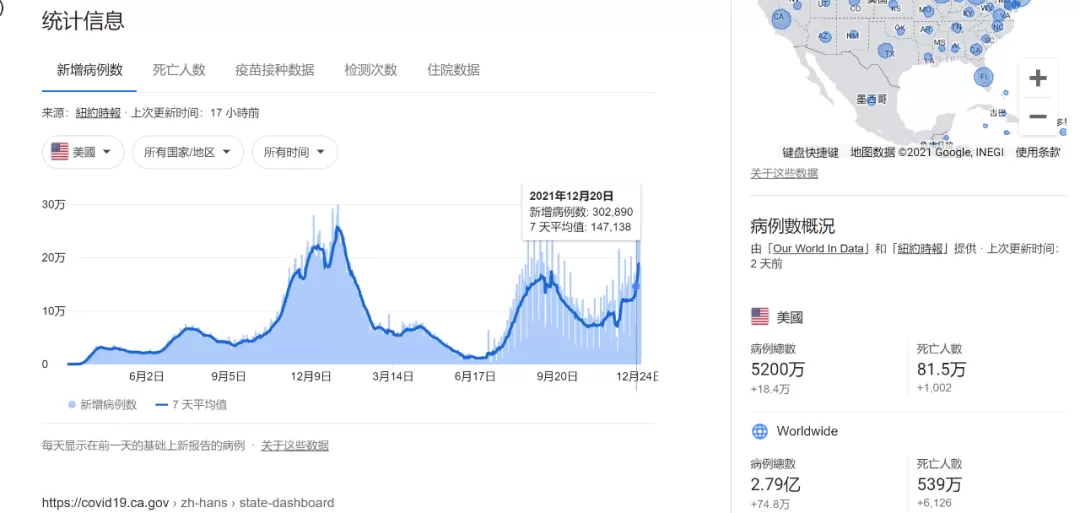
Task: Select the 疫苗接种数据 tab
Action: coord(275,70)
